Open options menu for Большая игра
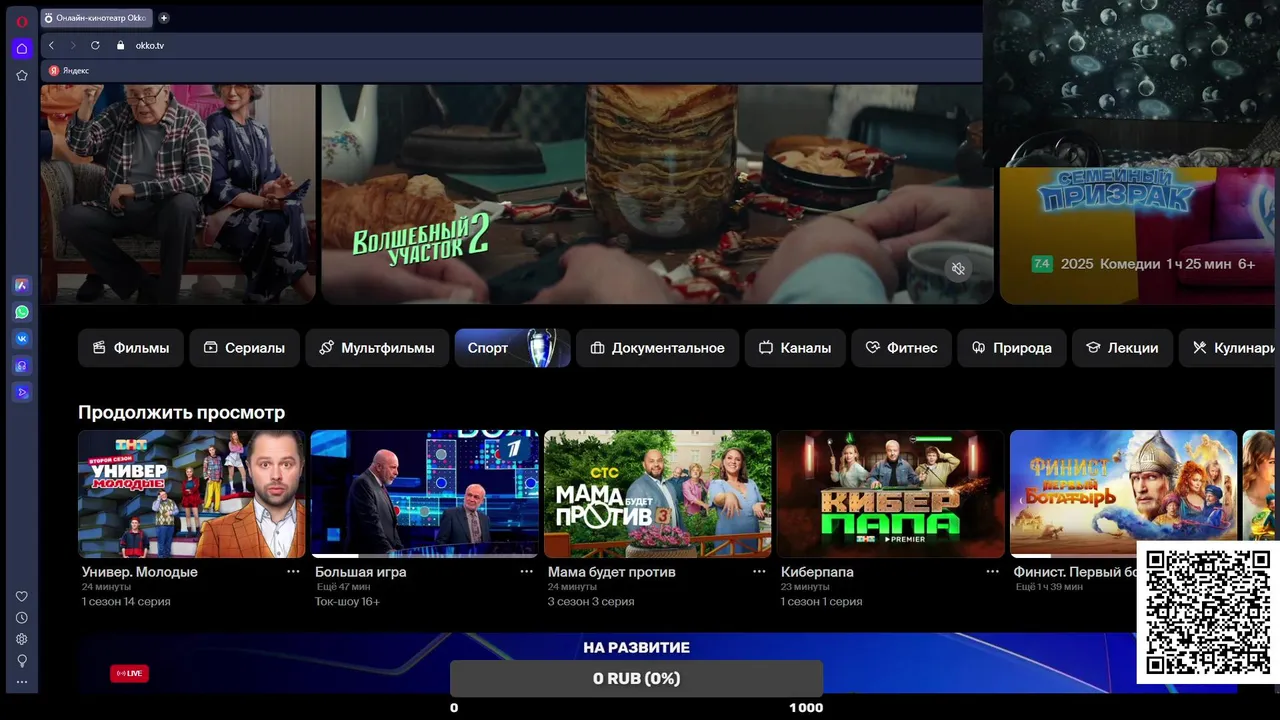This screenshot has width=1280, height=720. click(526, 572)
